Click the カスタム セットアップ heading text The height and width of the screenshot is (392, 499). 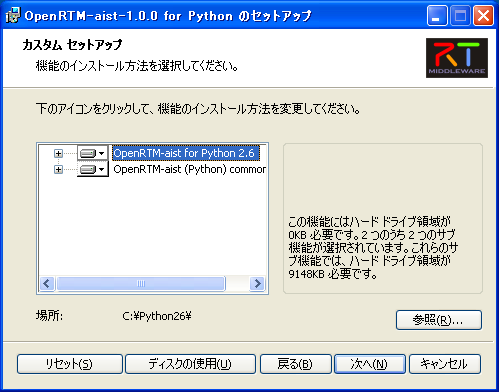click(72, 45)
